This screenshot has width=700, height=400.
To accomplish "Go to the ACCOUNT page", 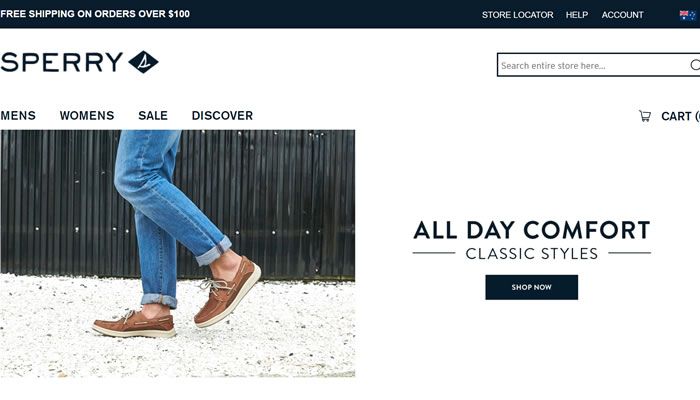I will point(622,15).
